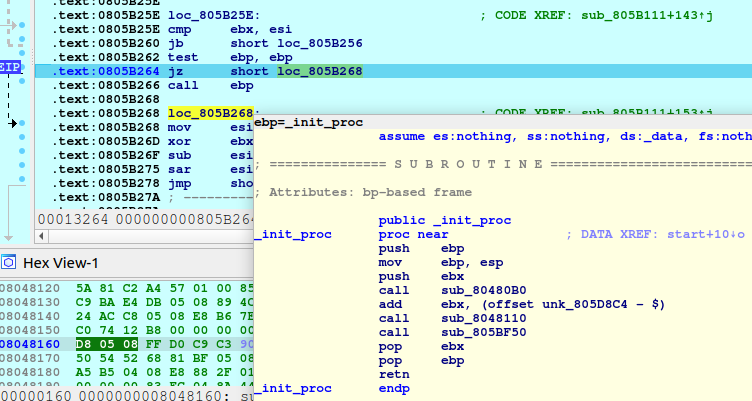Screen dimensions: 752x401
Task: Click the public _init_proc line in the tooltip
Action: (445, 221)
